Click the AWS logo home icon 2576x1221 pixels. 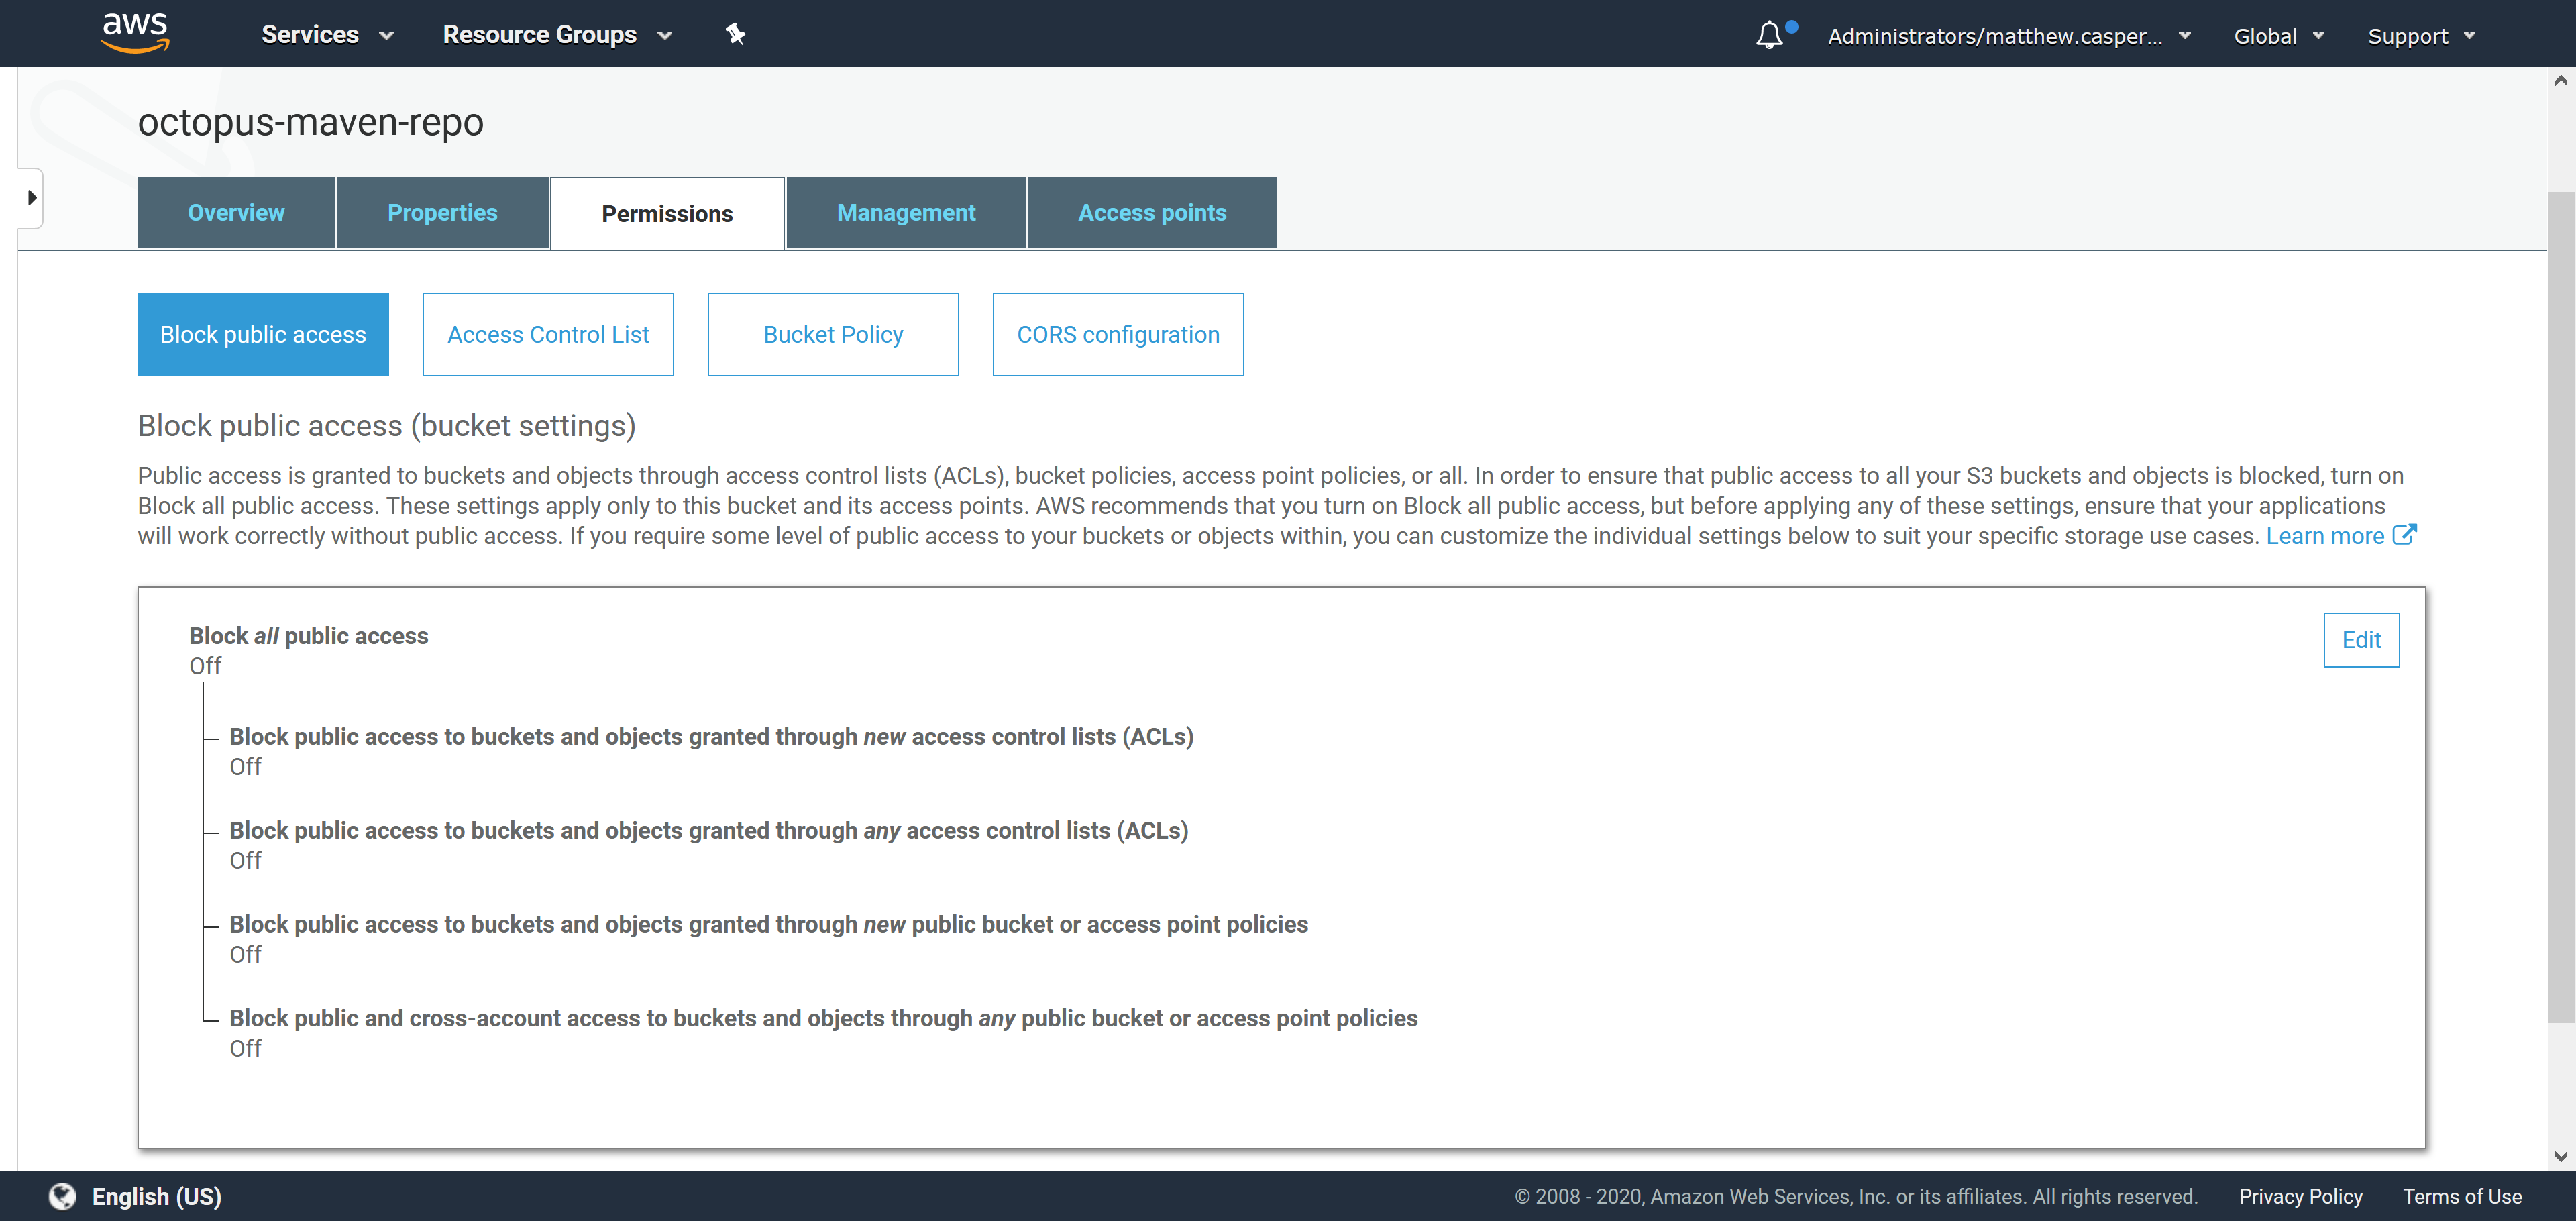[x=135, y=32]
